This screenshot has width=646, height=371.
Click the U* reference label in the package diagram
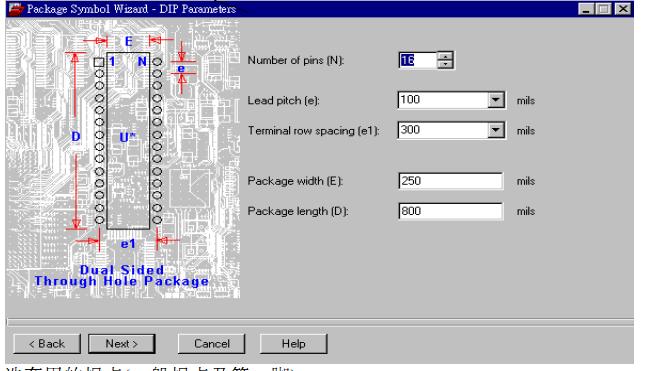[x=127, y=137]
